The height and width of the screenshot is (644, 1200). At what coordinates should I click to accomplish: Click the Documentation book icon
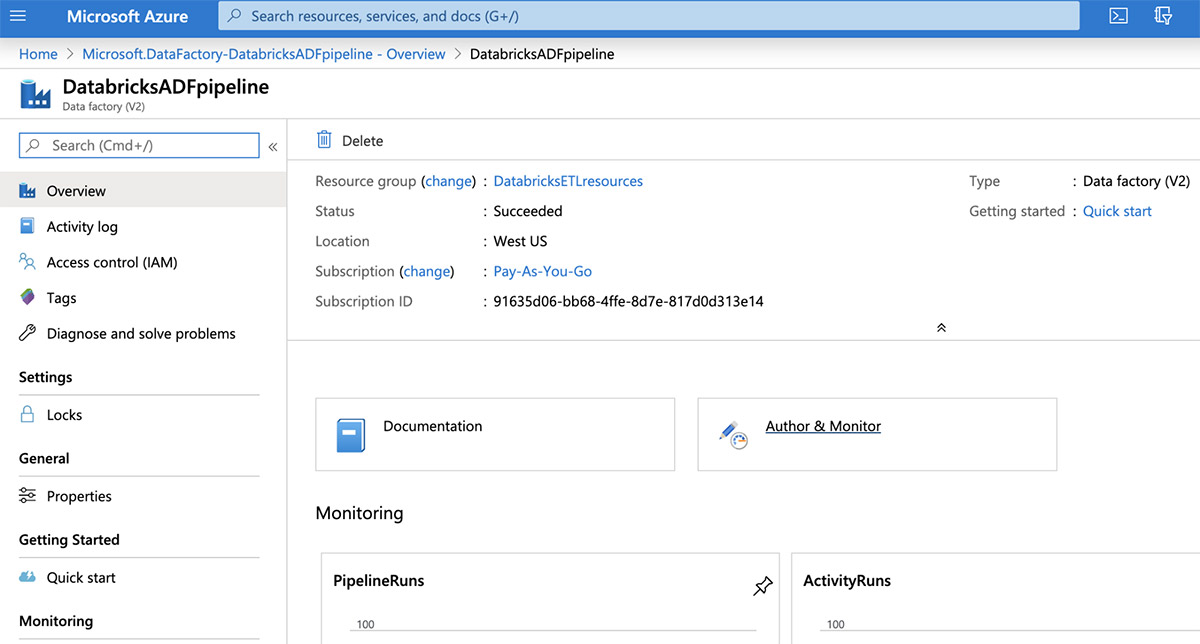coord(350,435)
